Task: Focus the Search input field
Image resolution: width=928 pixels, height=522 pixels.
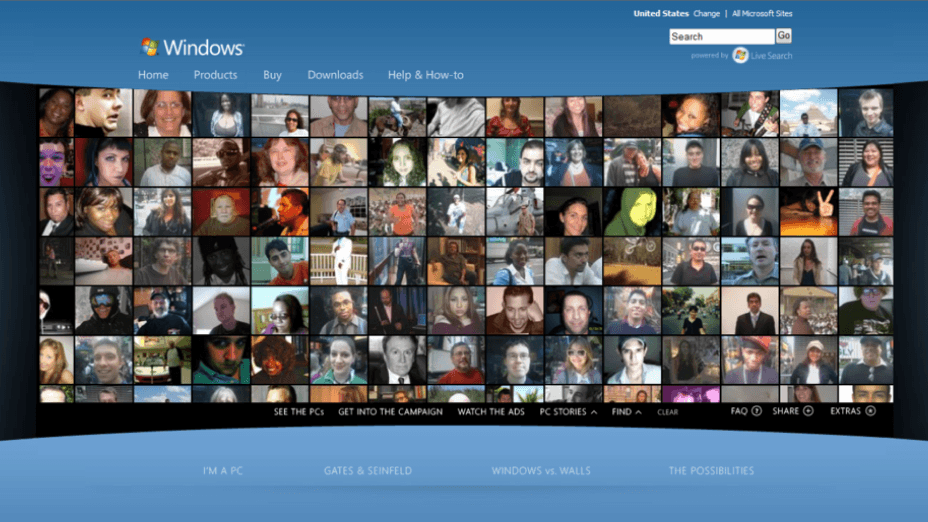Action: pos(722,37)
